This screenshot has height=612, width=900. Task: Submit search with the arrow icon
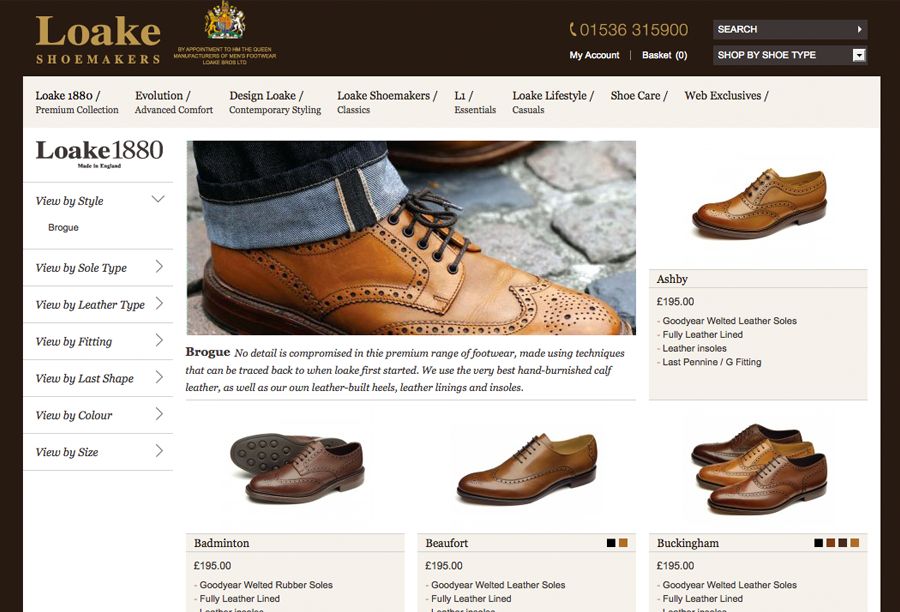(x=859, y=29)
